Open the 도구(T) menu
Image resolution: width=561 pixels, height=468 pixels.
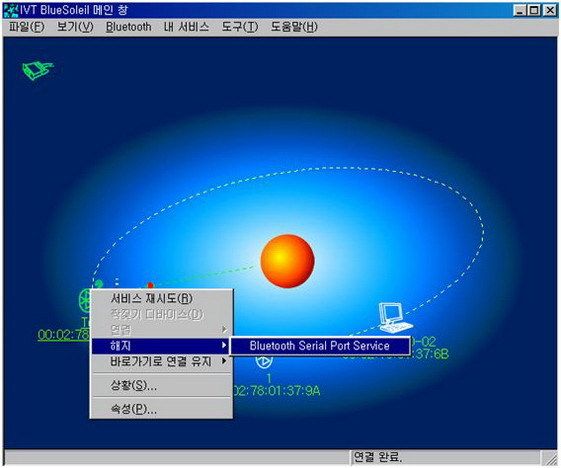point(239,27)
